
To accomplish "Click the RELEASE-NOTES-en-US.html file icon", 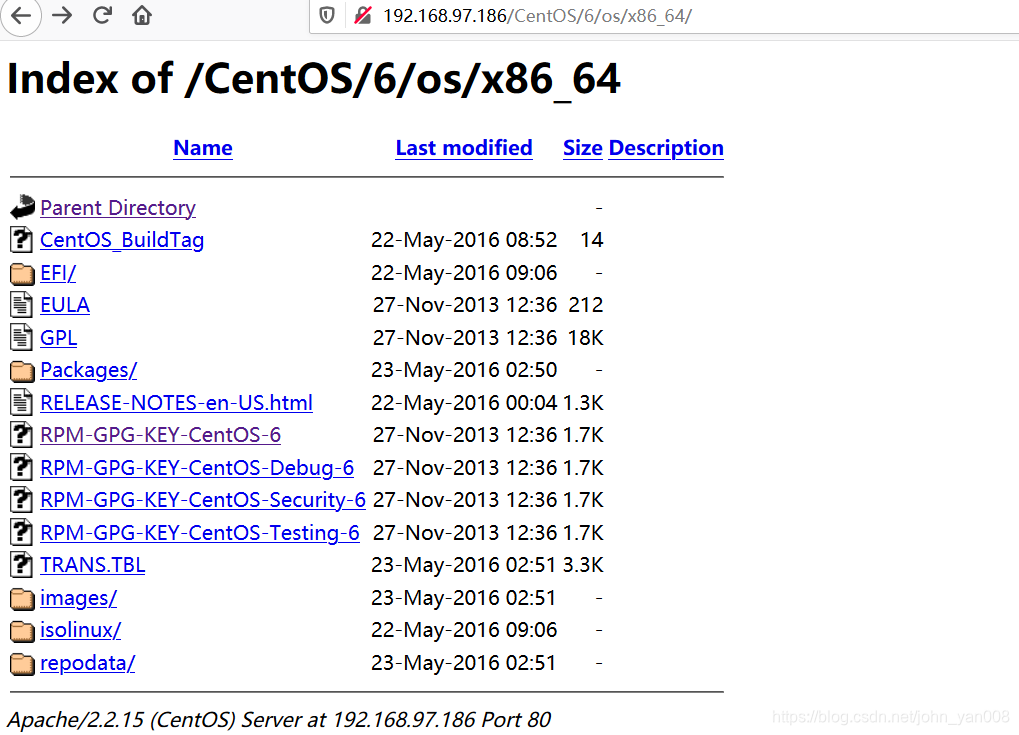I will tap(21, 402).
